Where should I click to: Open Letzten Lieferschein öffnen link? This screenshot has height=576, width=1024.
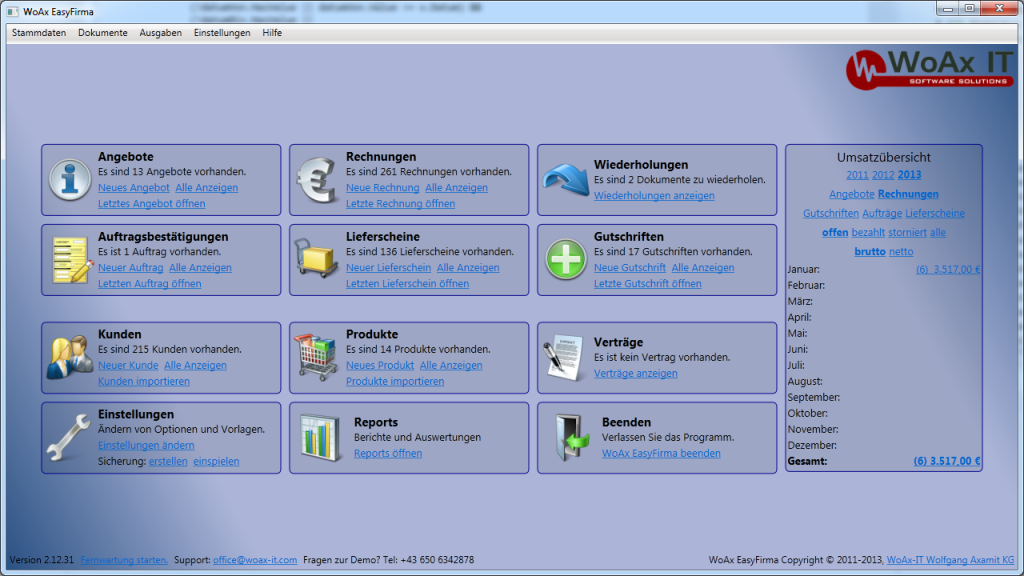[408, 283]
